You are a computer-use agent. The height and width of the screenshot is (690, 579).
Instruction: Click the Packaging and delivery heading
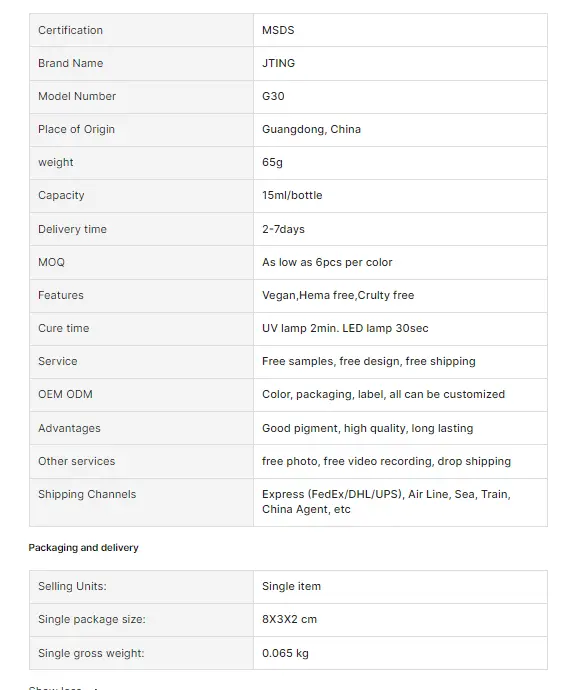point(84,548)
